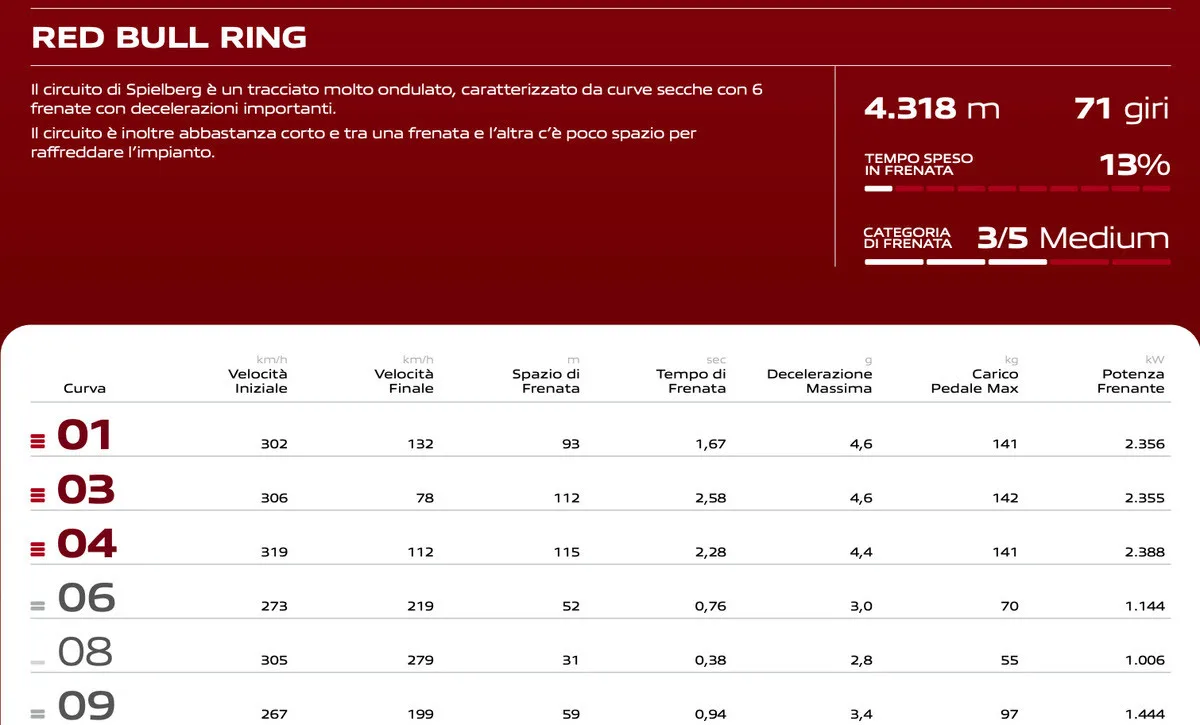Image resolution: width=1200 pixels, height=725 pixels.
Task: Click the 2.388 kW value for curve 04
Action: tap(1144, 552)
